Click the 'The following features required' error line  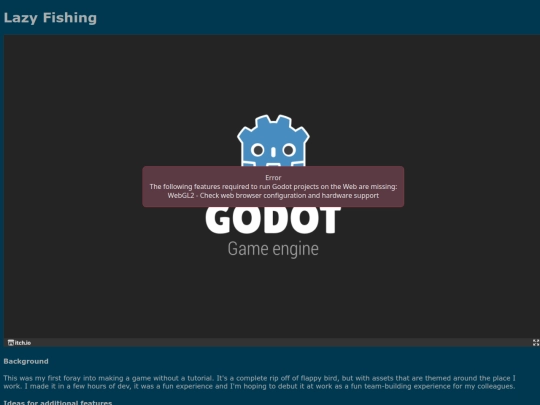[x=273, y=187]
